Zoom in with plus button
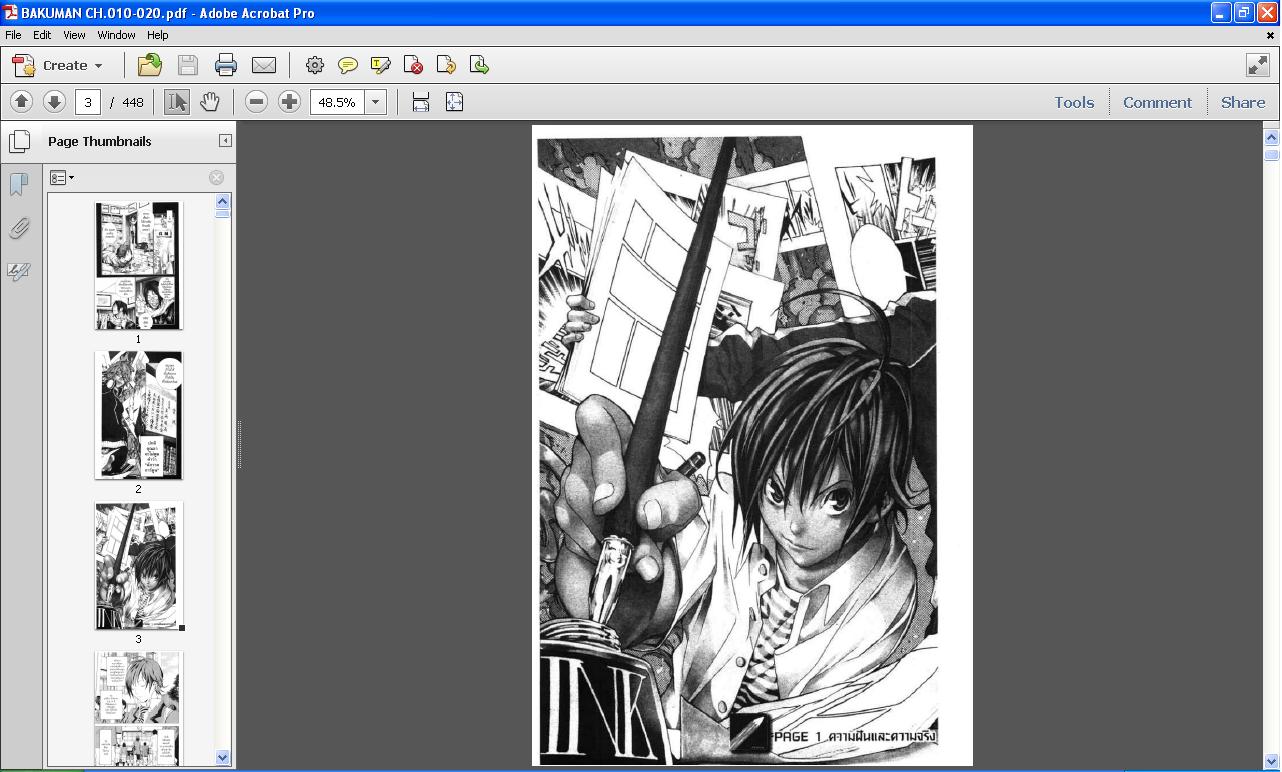 coord(289,102)
